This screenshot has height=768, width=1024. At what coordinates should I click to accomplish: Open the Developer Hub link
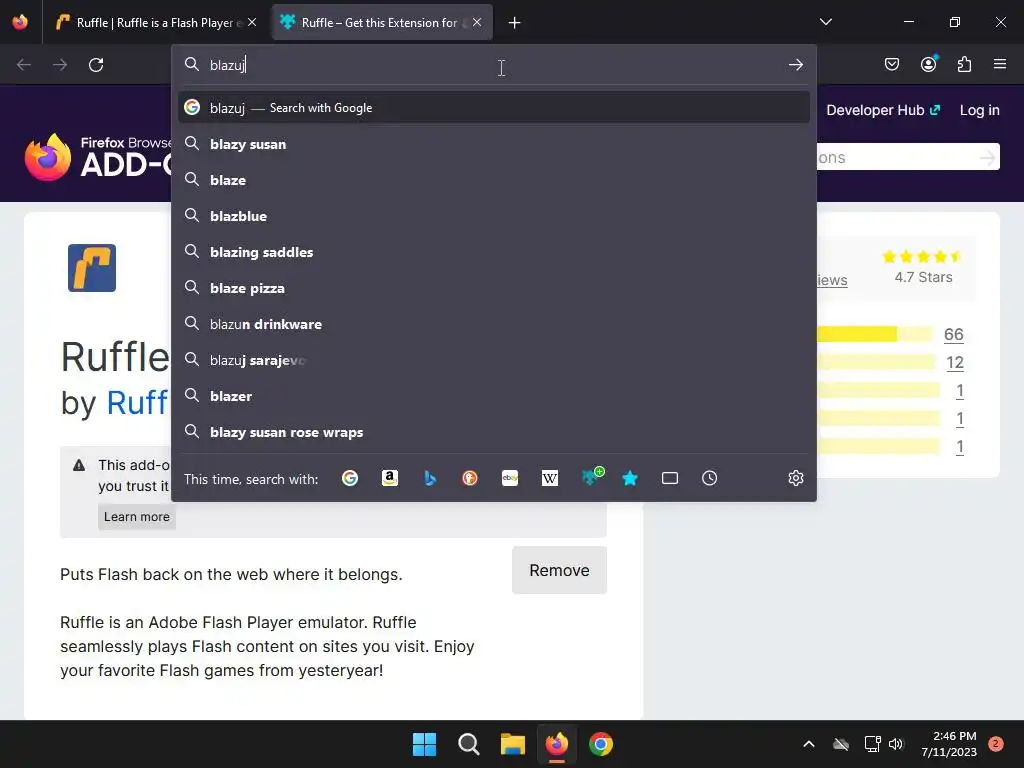[883, 110]
